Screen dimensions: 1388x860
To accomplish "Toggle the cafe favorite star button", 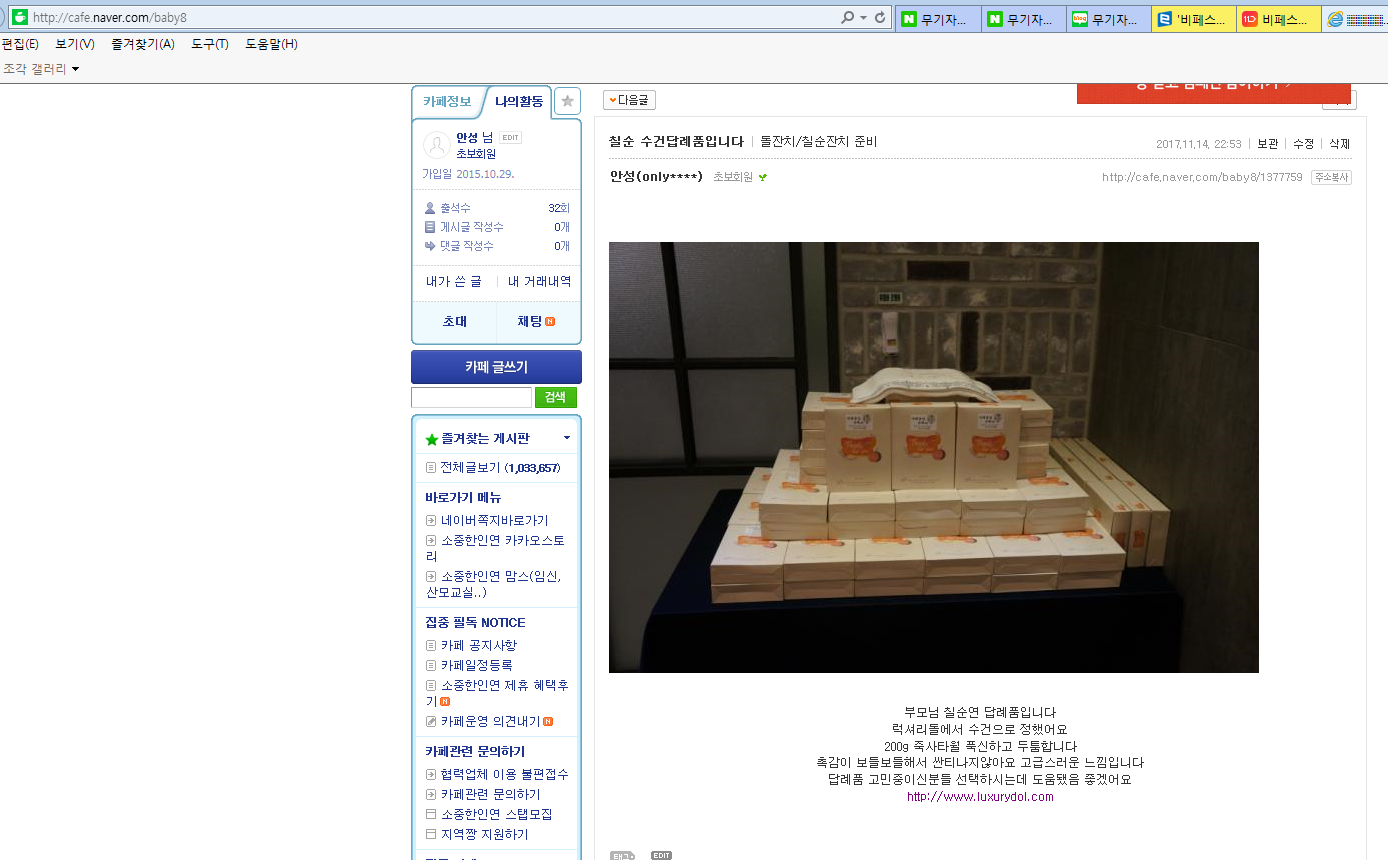I will click(x=567, y=101).
